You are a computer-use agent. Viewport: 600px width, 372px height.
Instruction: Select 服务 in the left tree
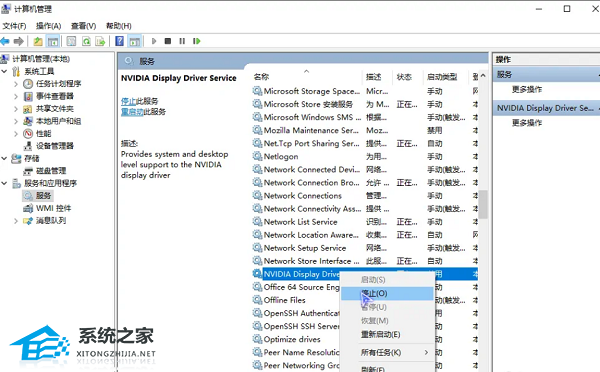(x=38, y=196)
